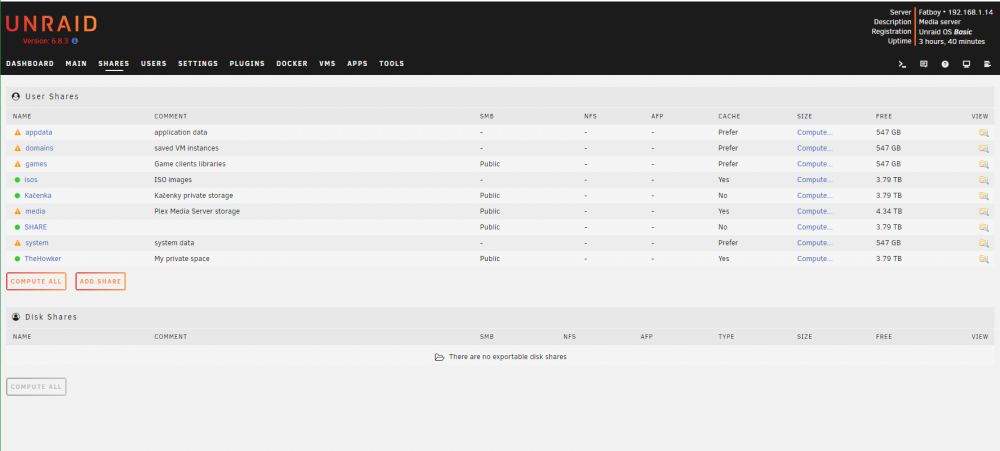This screenshot has width=1000, height=451.
Task: Click the warning triangle beside domains
Action: (18, 148)
